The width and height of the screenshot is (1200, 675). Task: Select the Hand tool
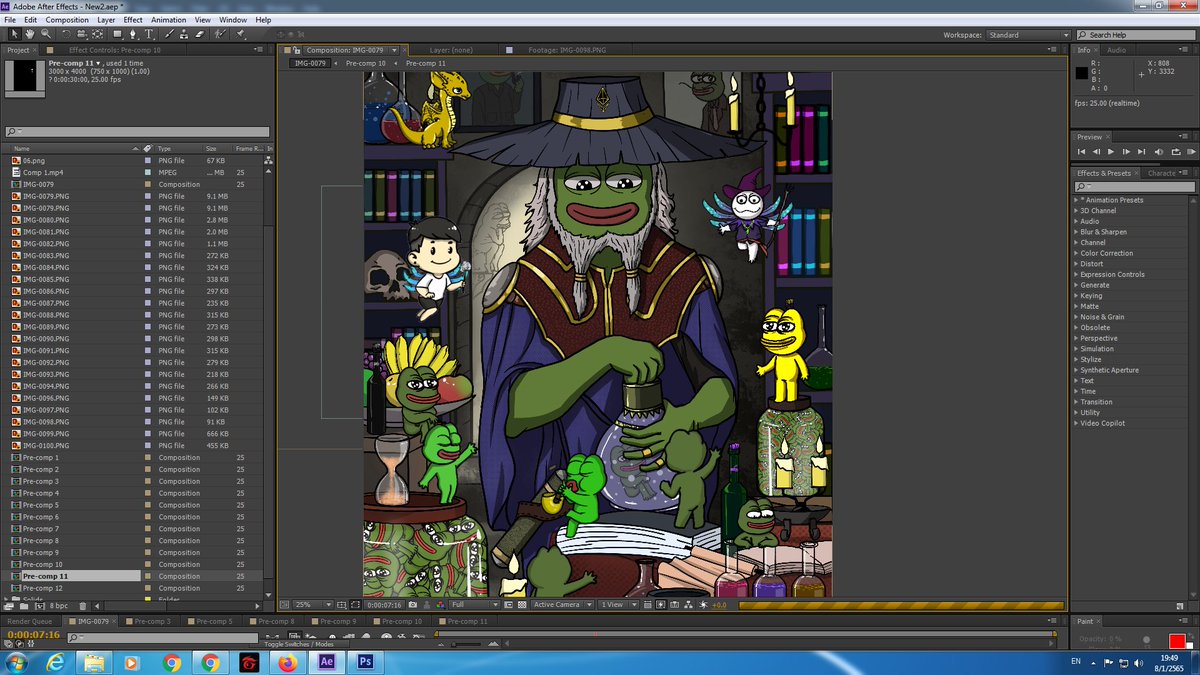(30, 34)
